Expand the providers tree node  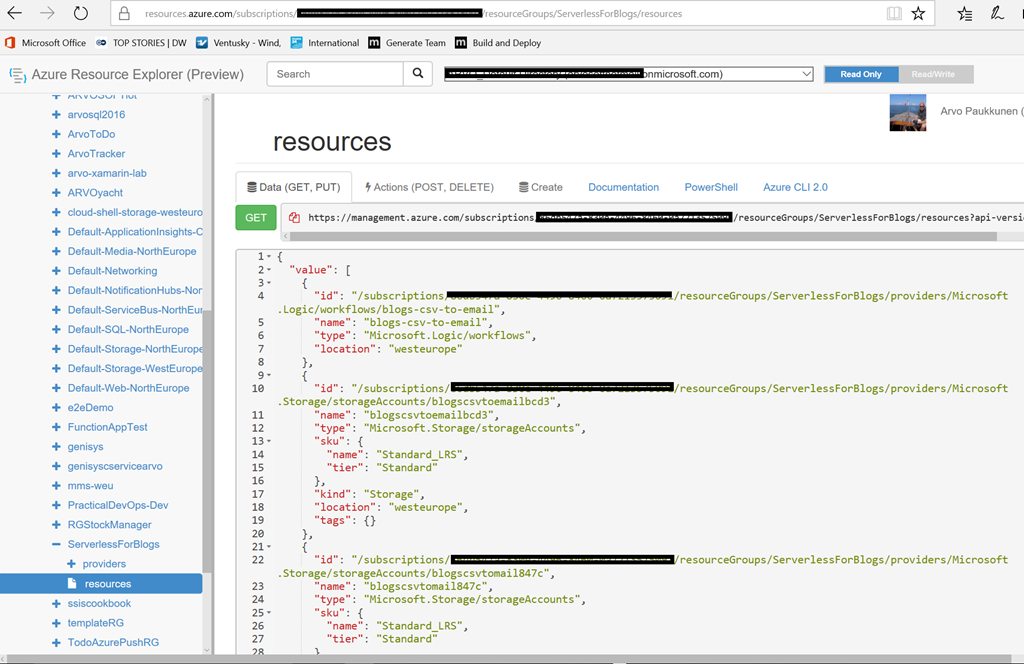coord(72,564)
